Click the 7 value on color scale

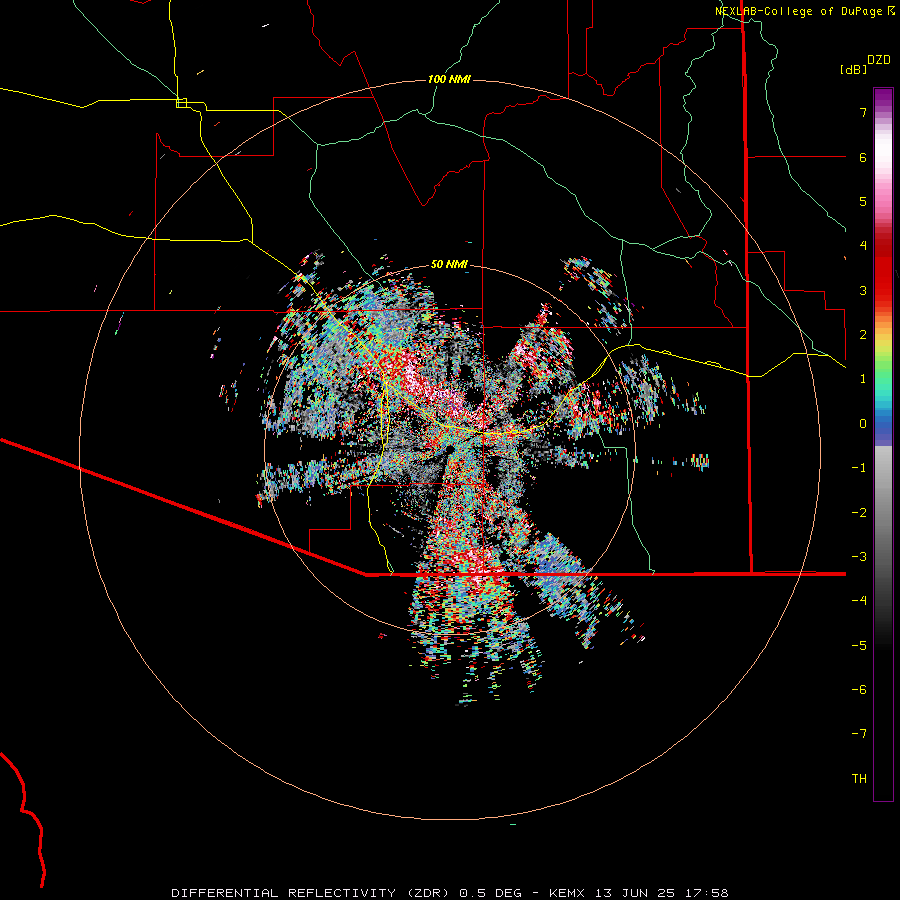(x=863, y=112)
